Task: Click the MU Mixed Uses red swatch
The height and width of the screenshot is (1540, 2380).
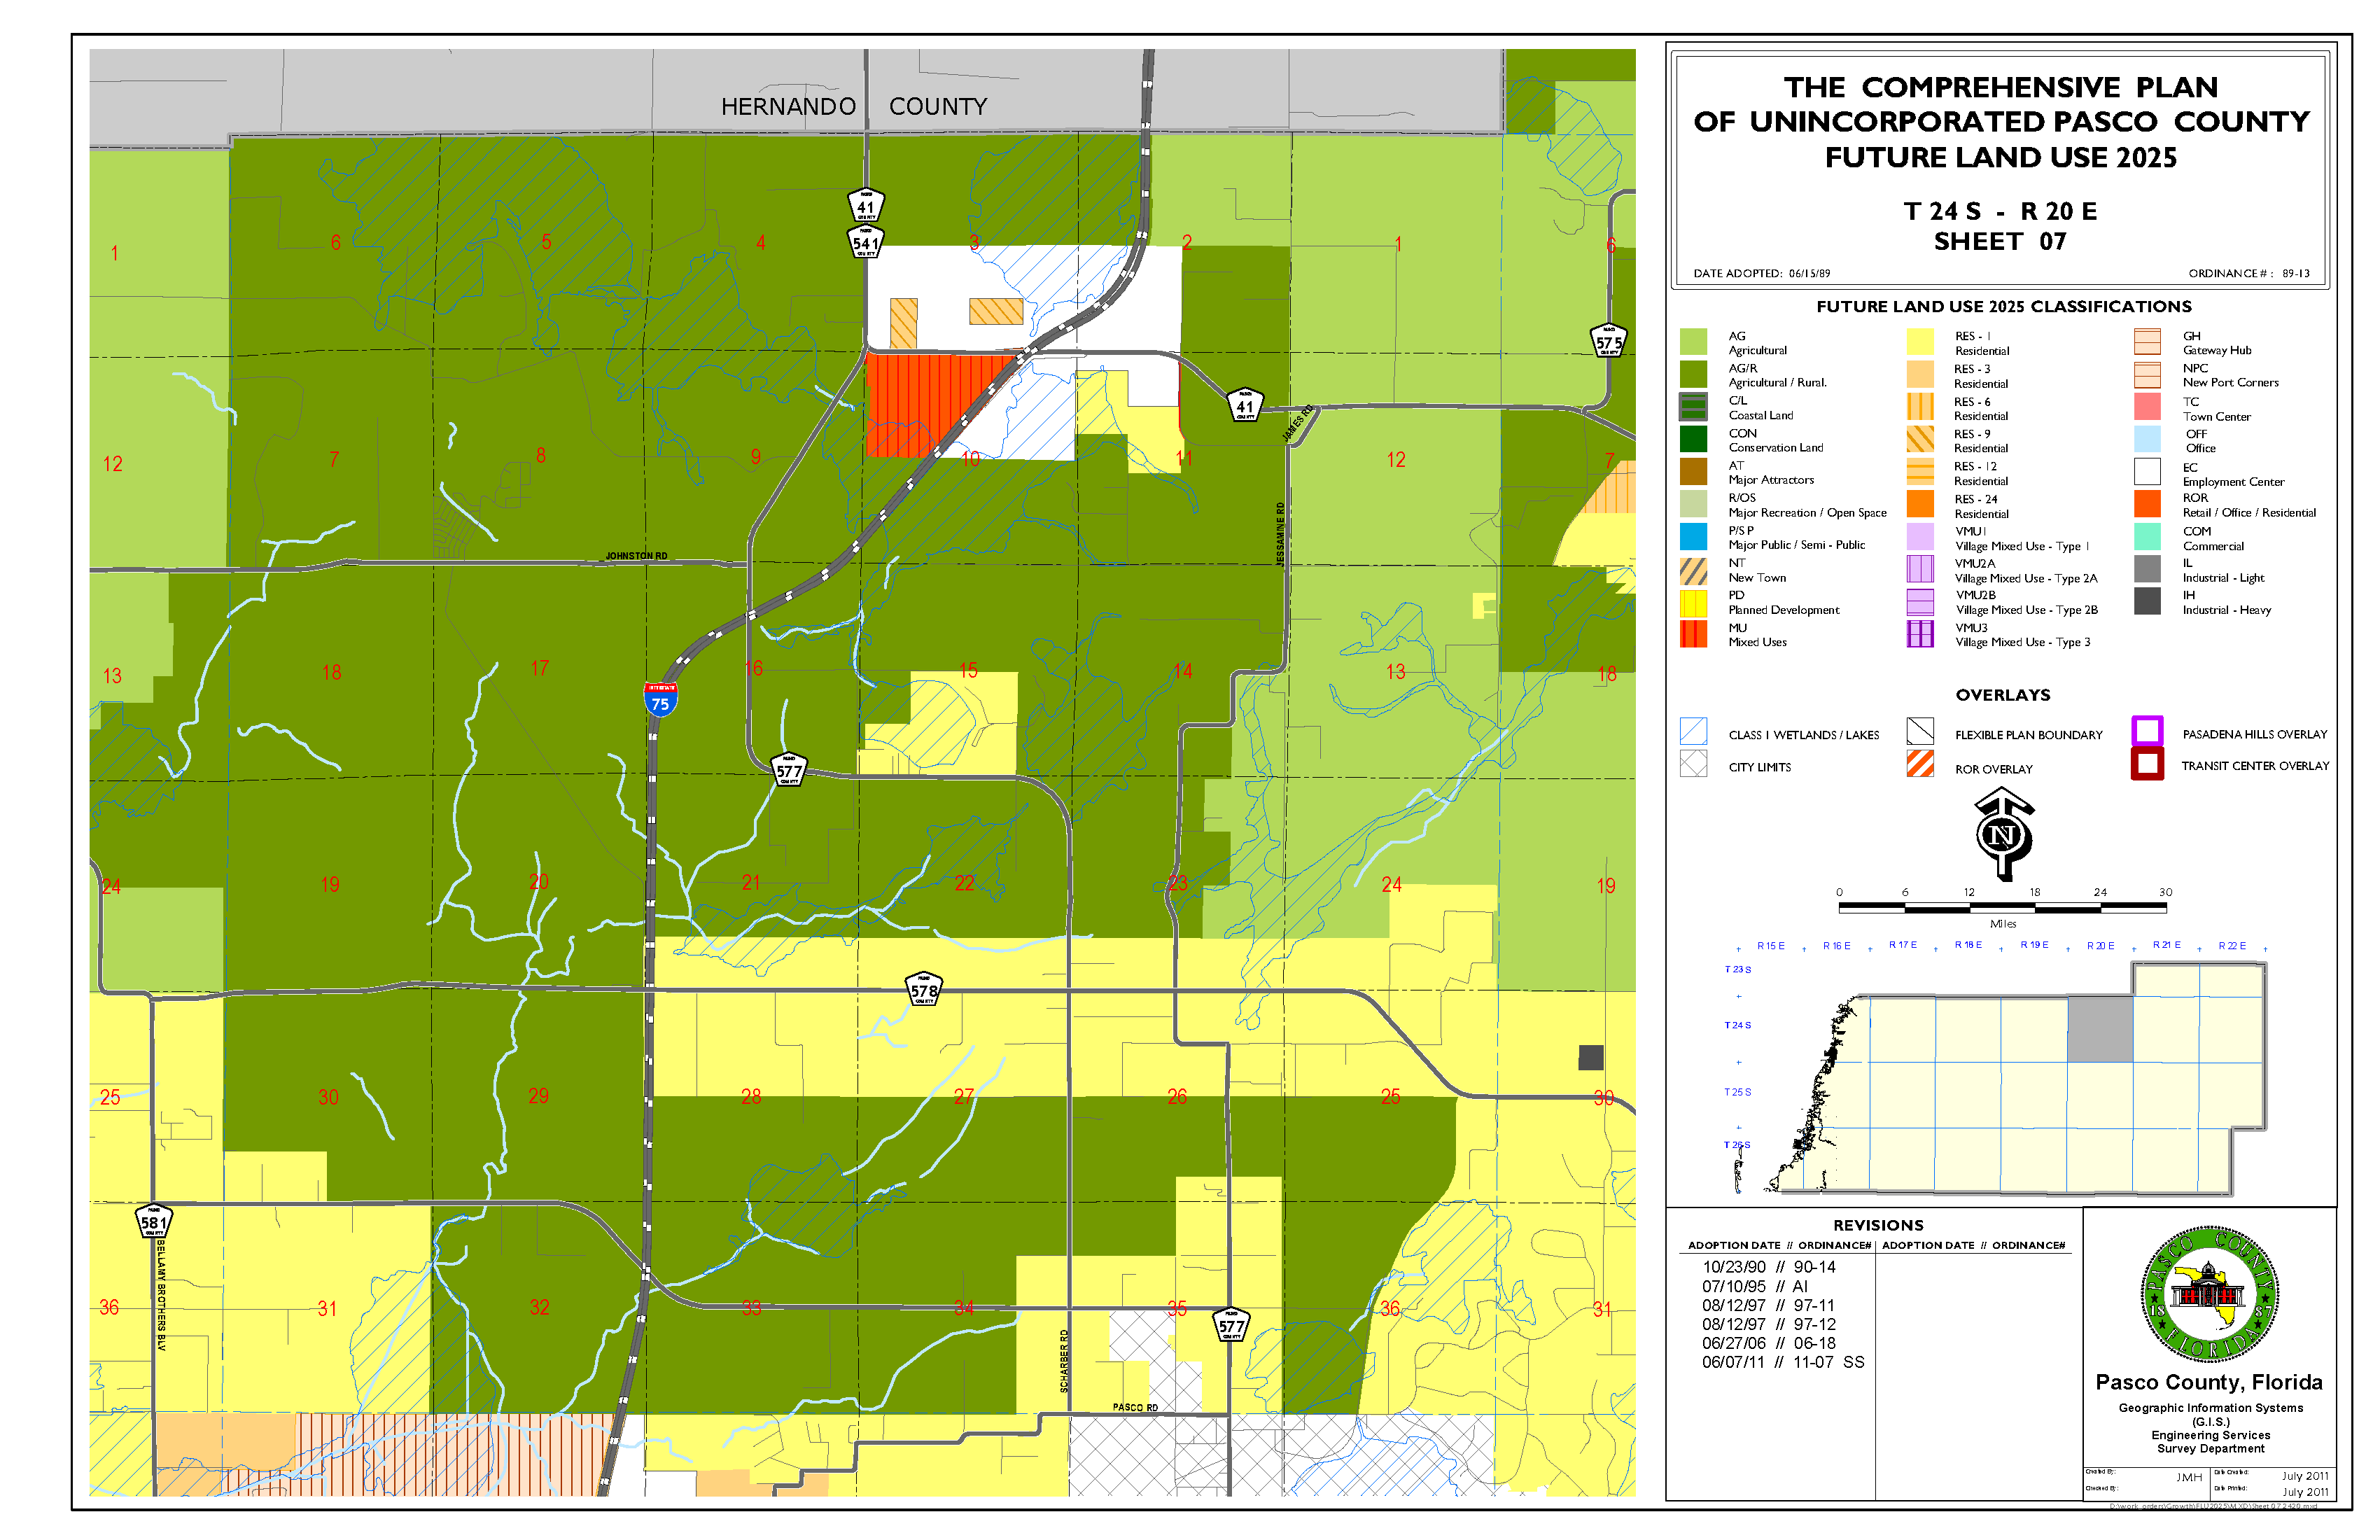Action: pos(1693,633)
